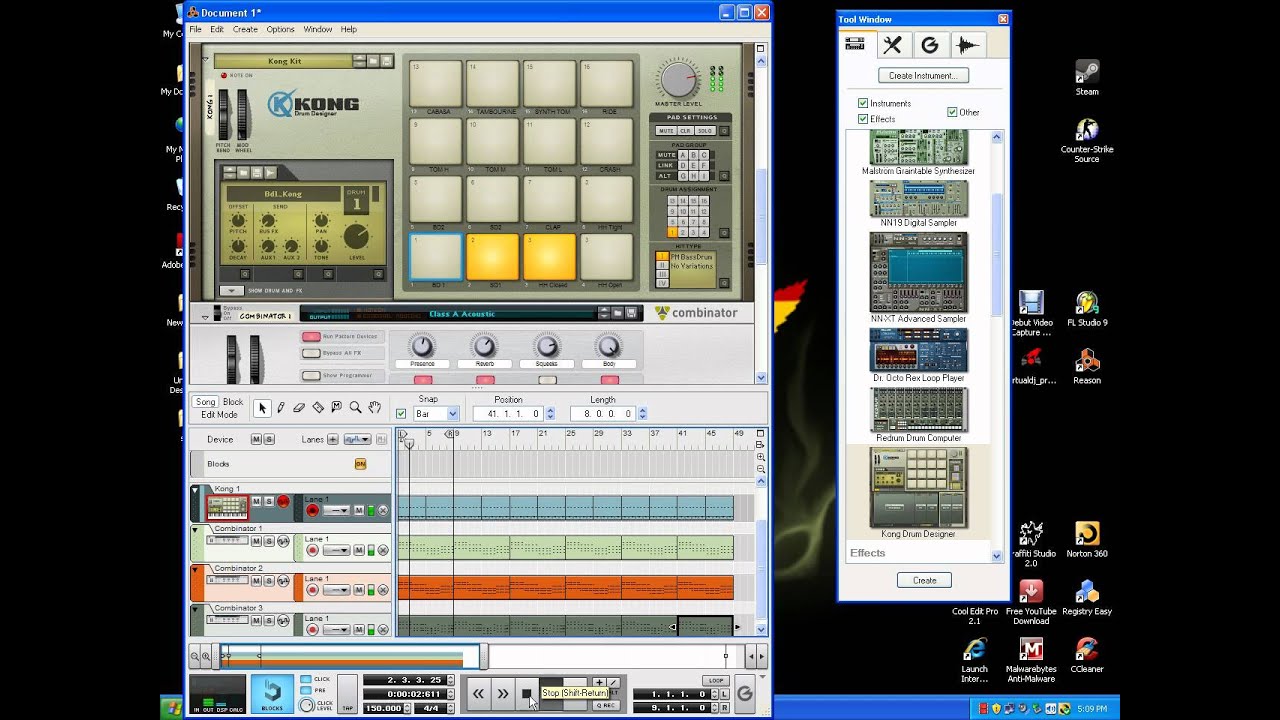1280x720 pixels.
Task: Click the Stop transport button
Action: 527,693
